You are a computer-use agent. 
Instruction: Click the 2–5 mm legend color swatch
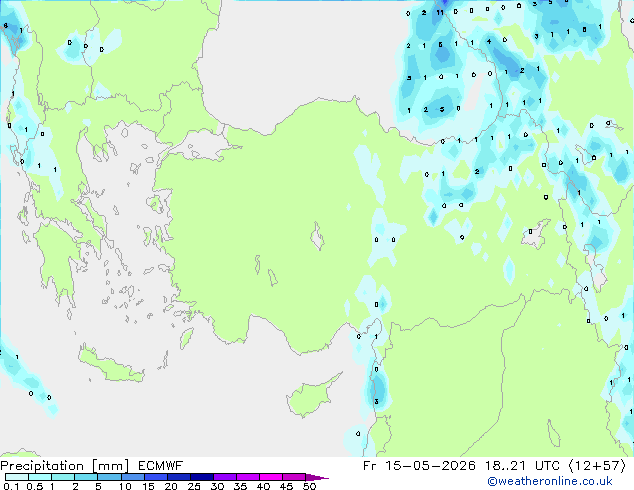(x=86, y=477)
